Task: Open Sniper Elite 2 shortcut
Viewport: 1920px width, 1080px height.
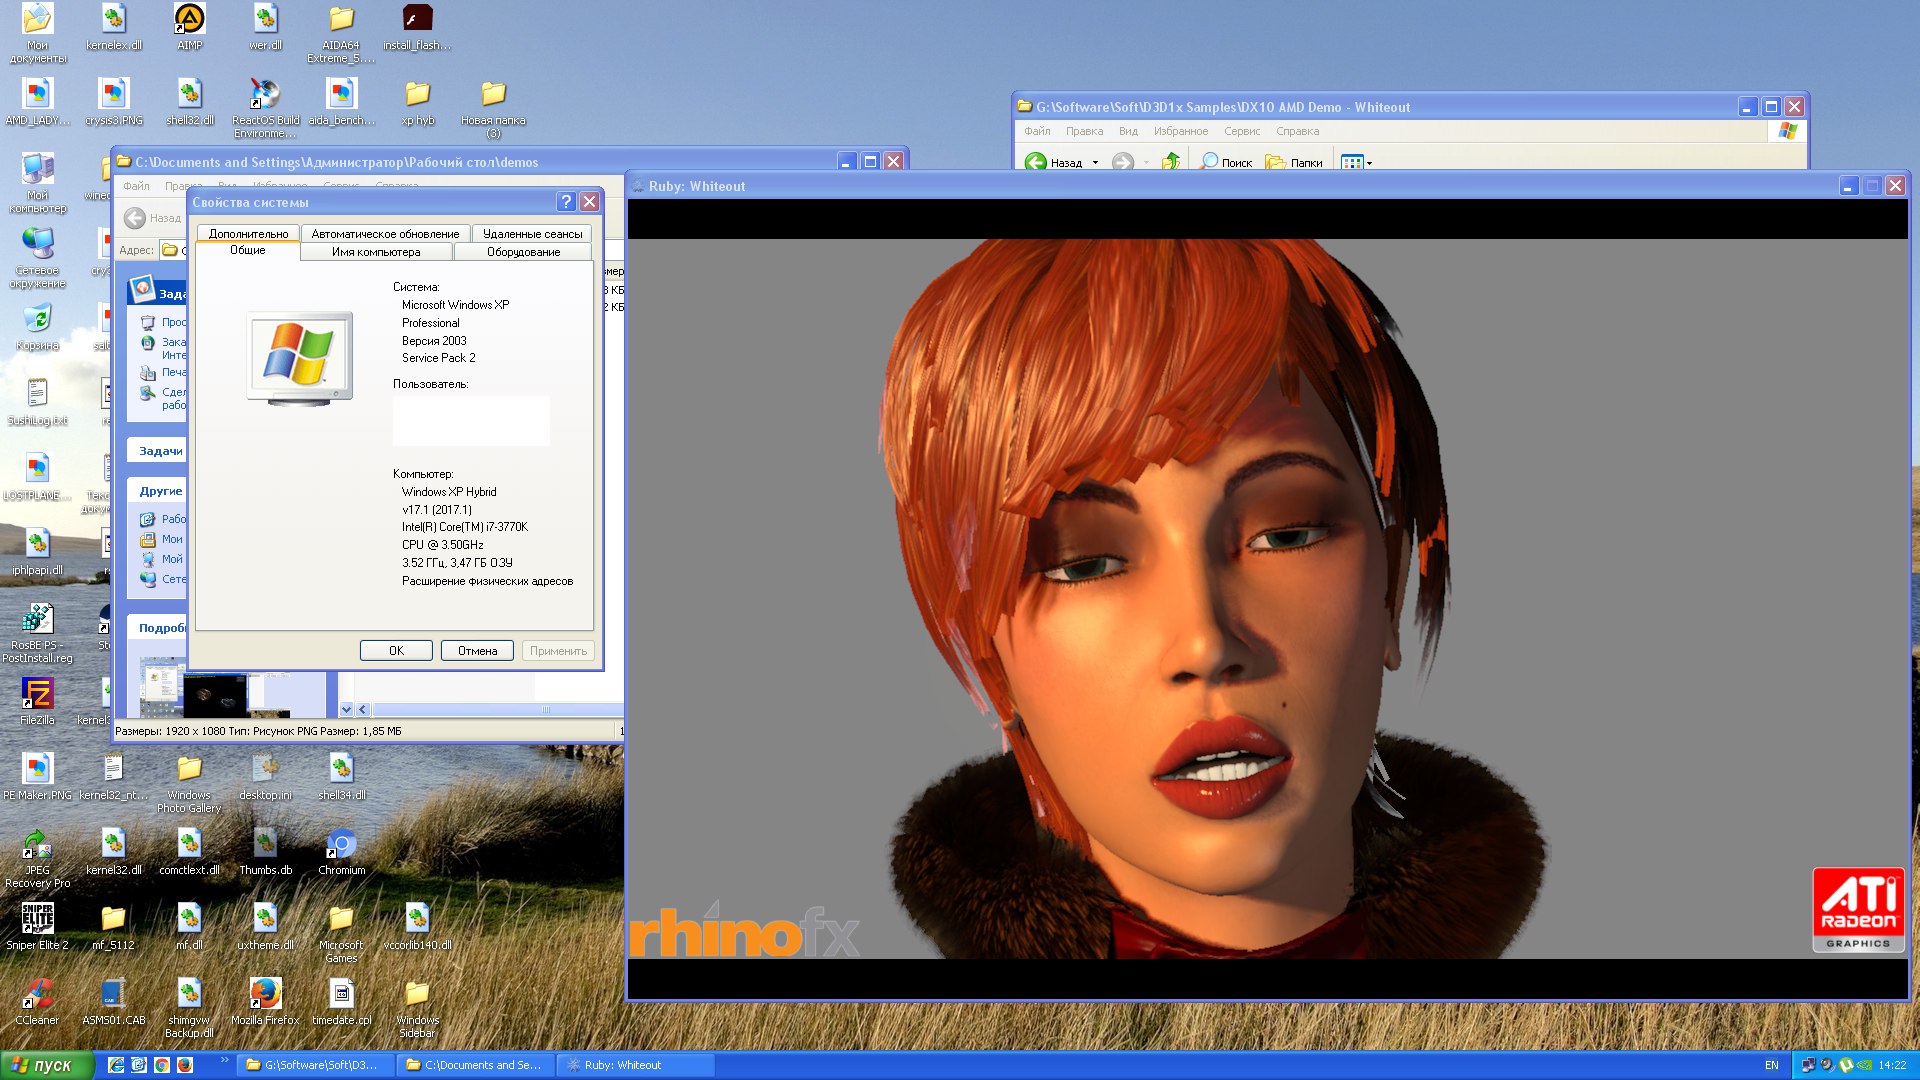Action: coord(38,927)
